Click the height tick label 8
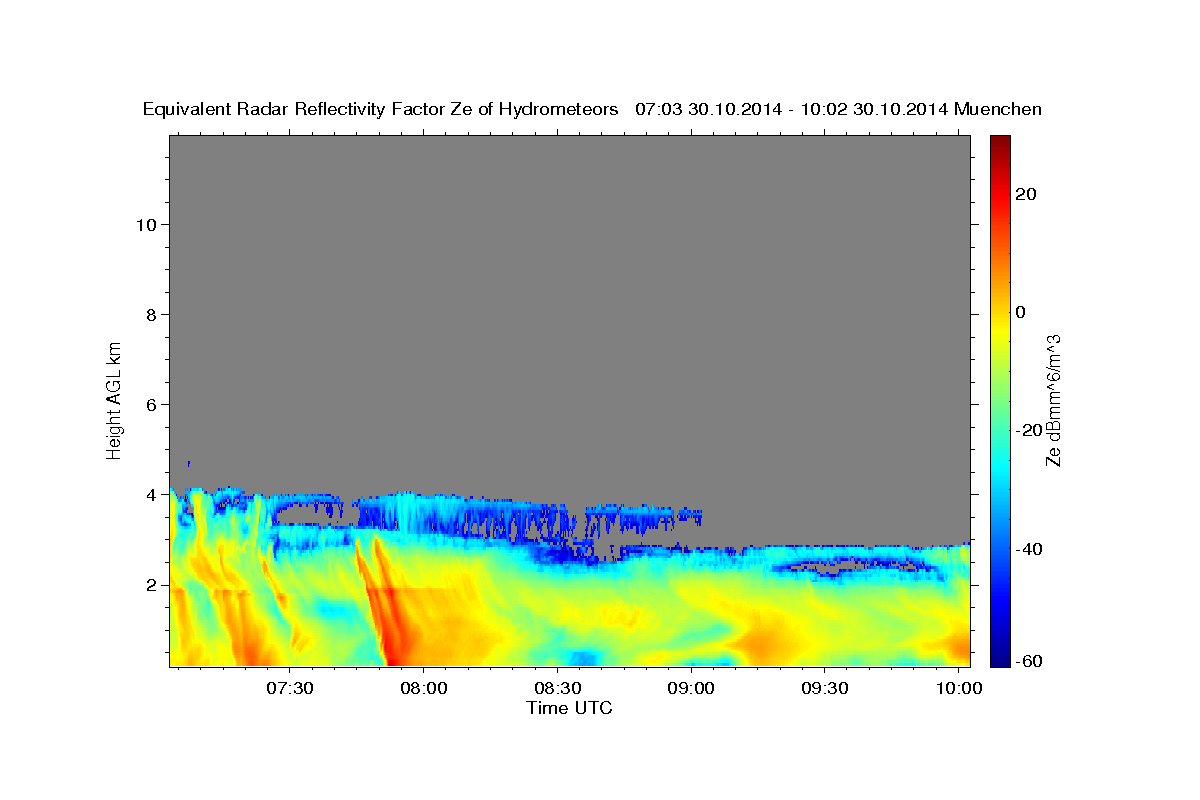The height and width of the screenshot is (800, 1200). point(151,315)
